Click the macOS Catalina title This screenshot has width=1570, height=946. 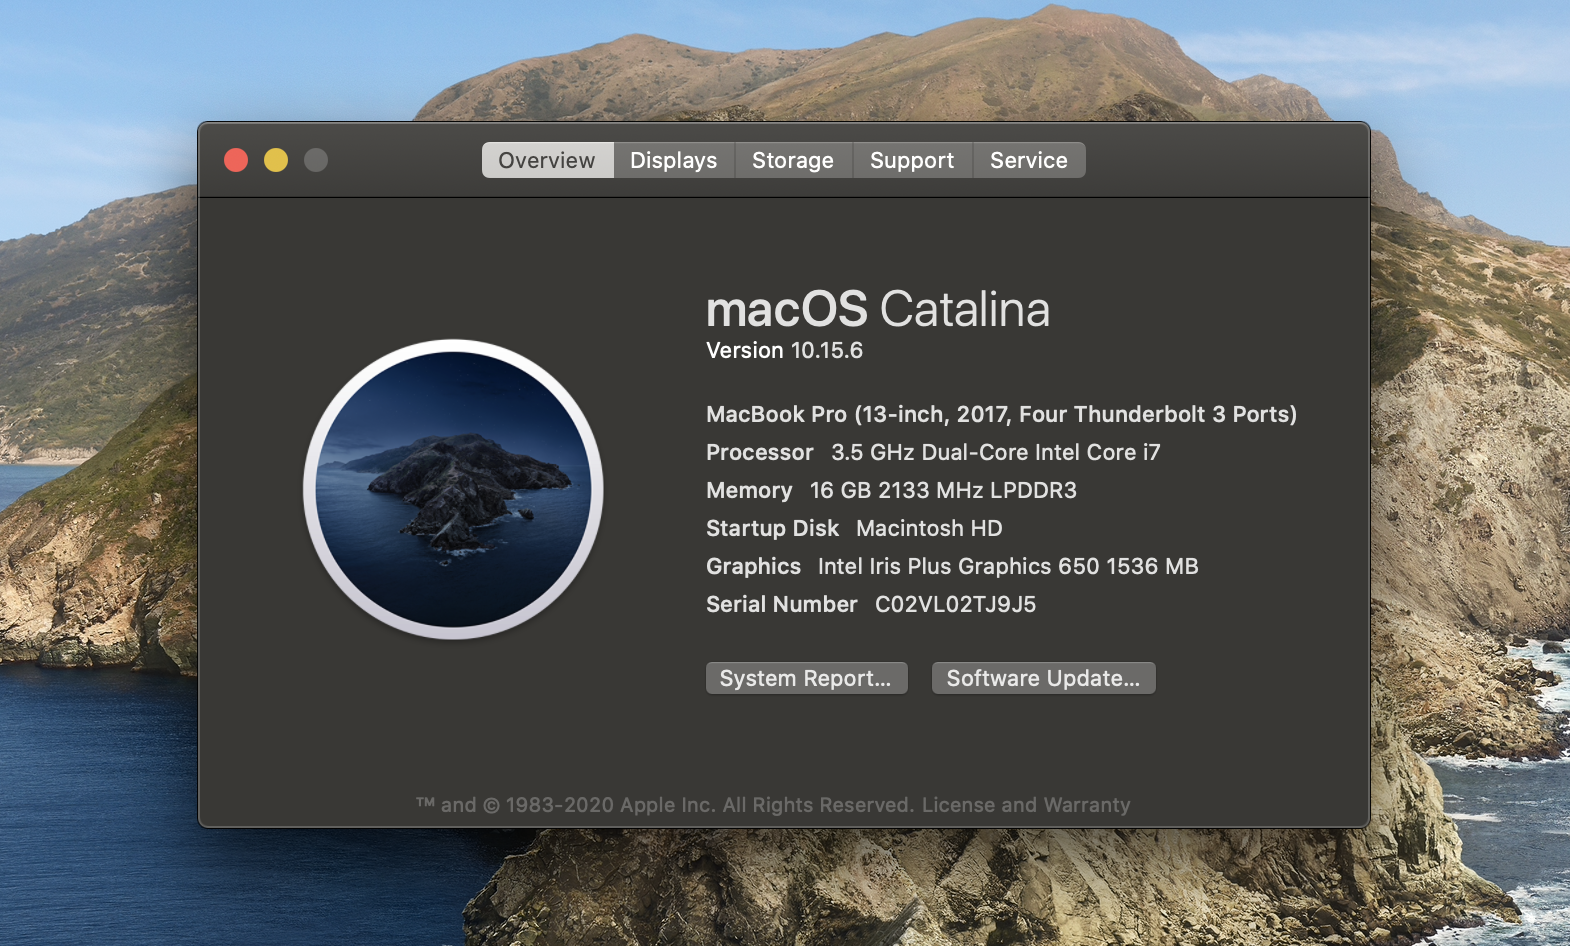[x=878, y=309]
